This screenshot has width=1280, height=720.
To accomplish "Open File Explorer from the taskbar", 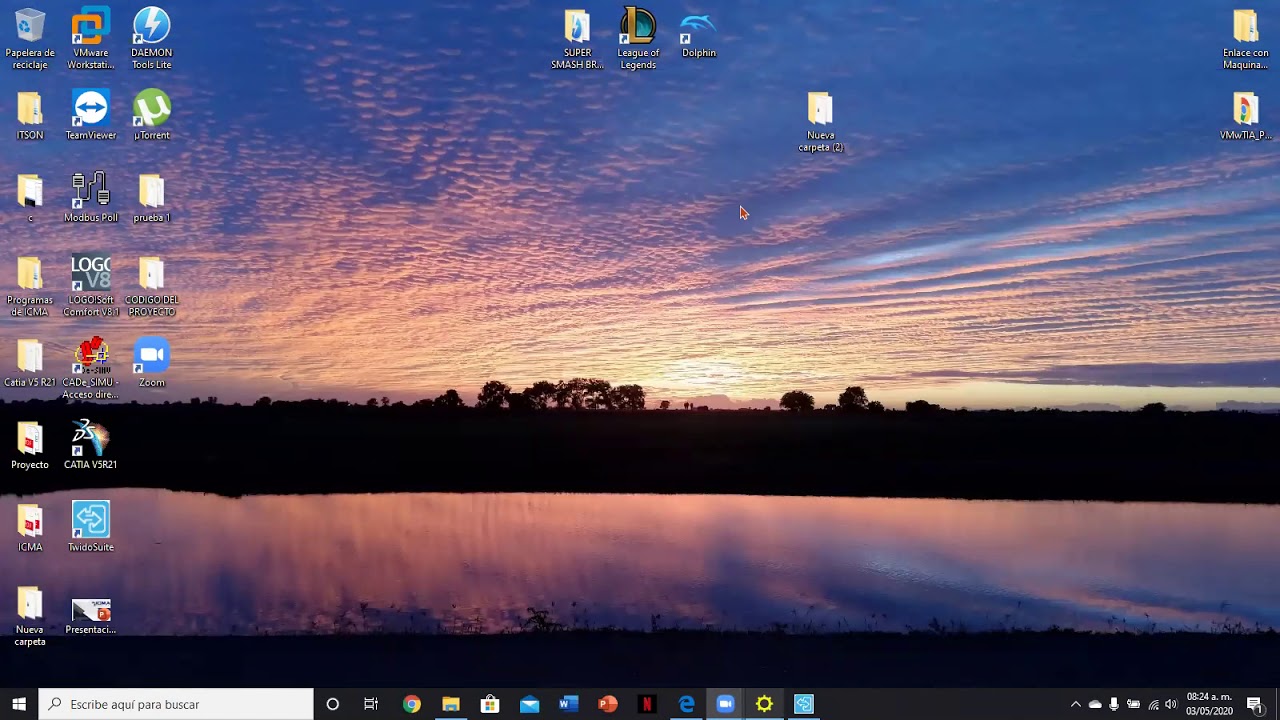I will coord(451,704).
